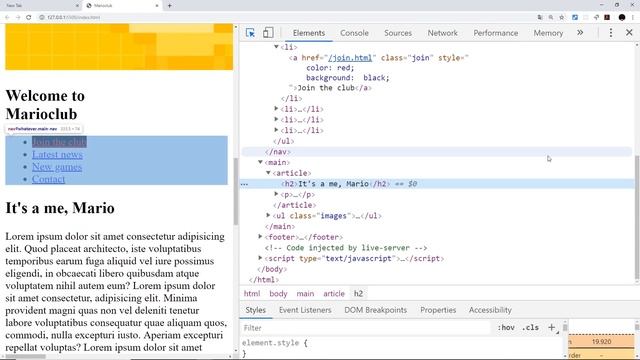Select the Accessibility pane tab
The height and width of the screenshot is (360, 640).
click(490, 310)
